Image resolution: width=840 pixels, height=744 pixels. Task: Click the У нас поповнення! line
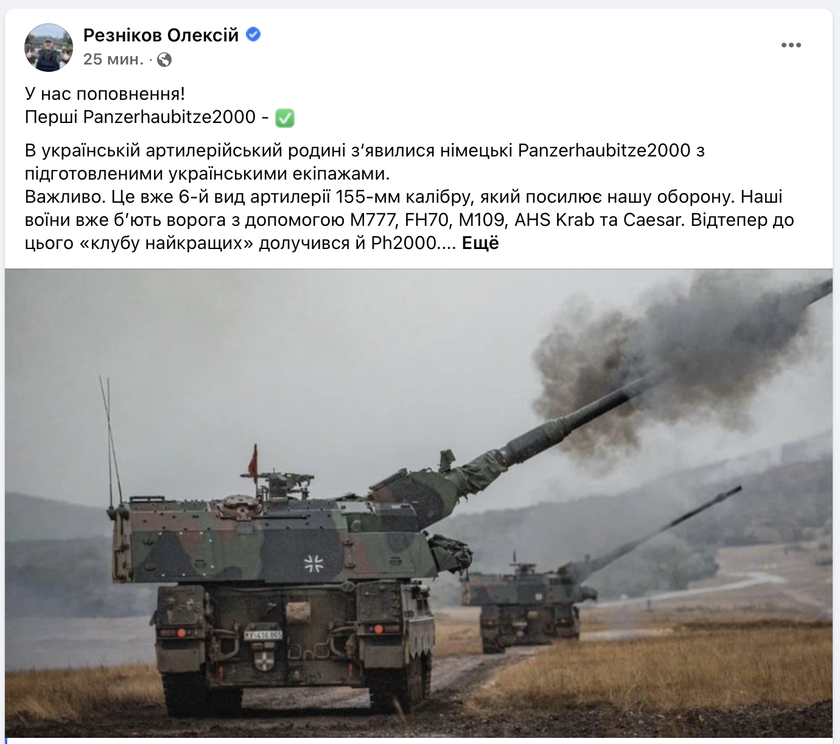105,94
